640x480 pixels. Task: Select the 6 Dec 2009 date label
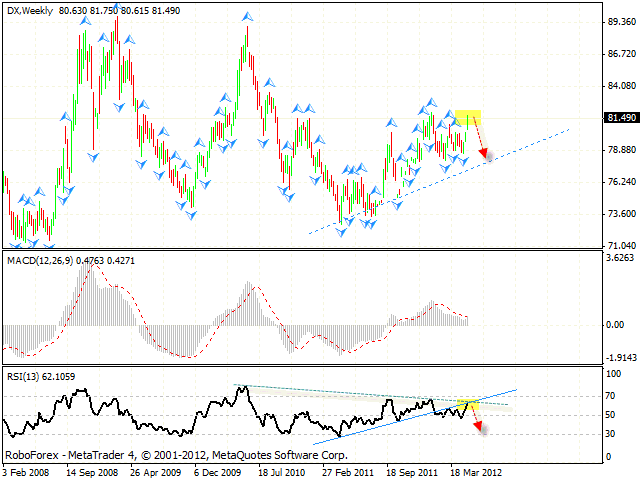[220, 470]
